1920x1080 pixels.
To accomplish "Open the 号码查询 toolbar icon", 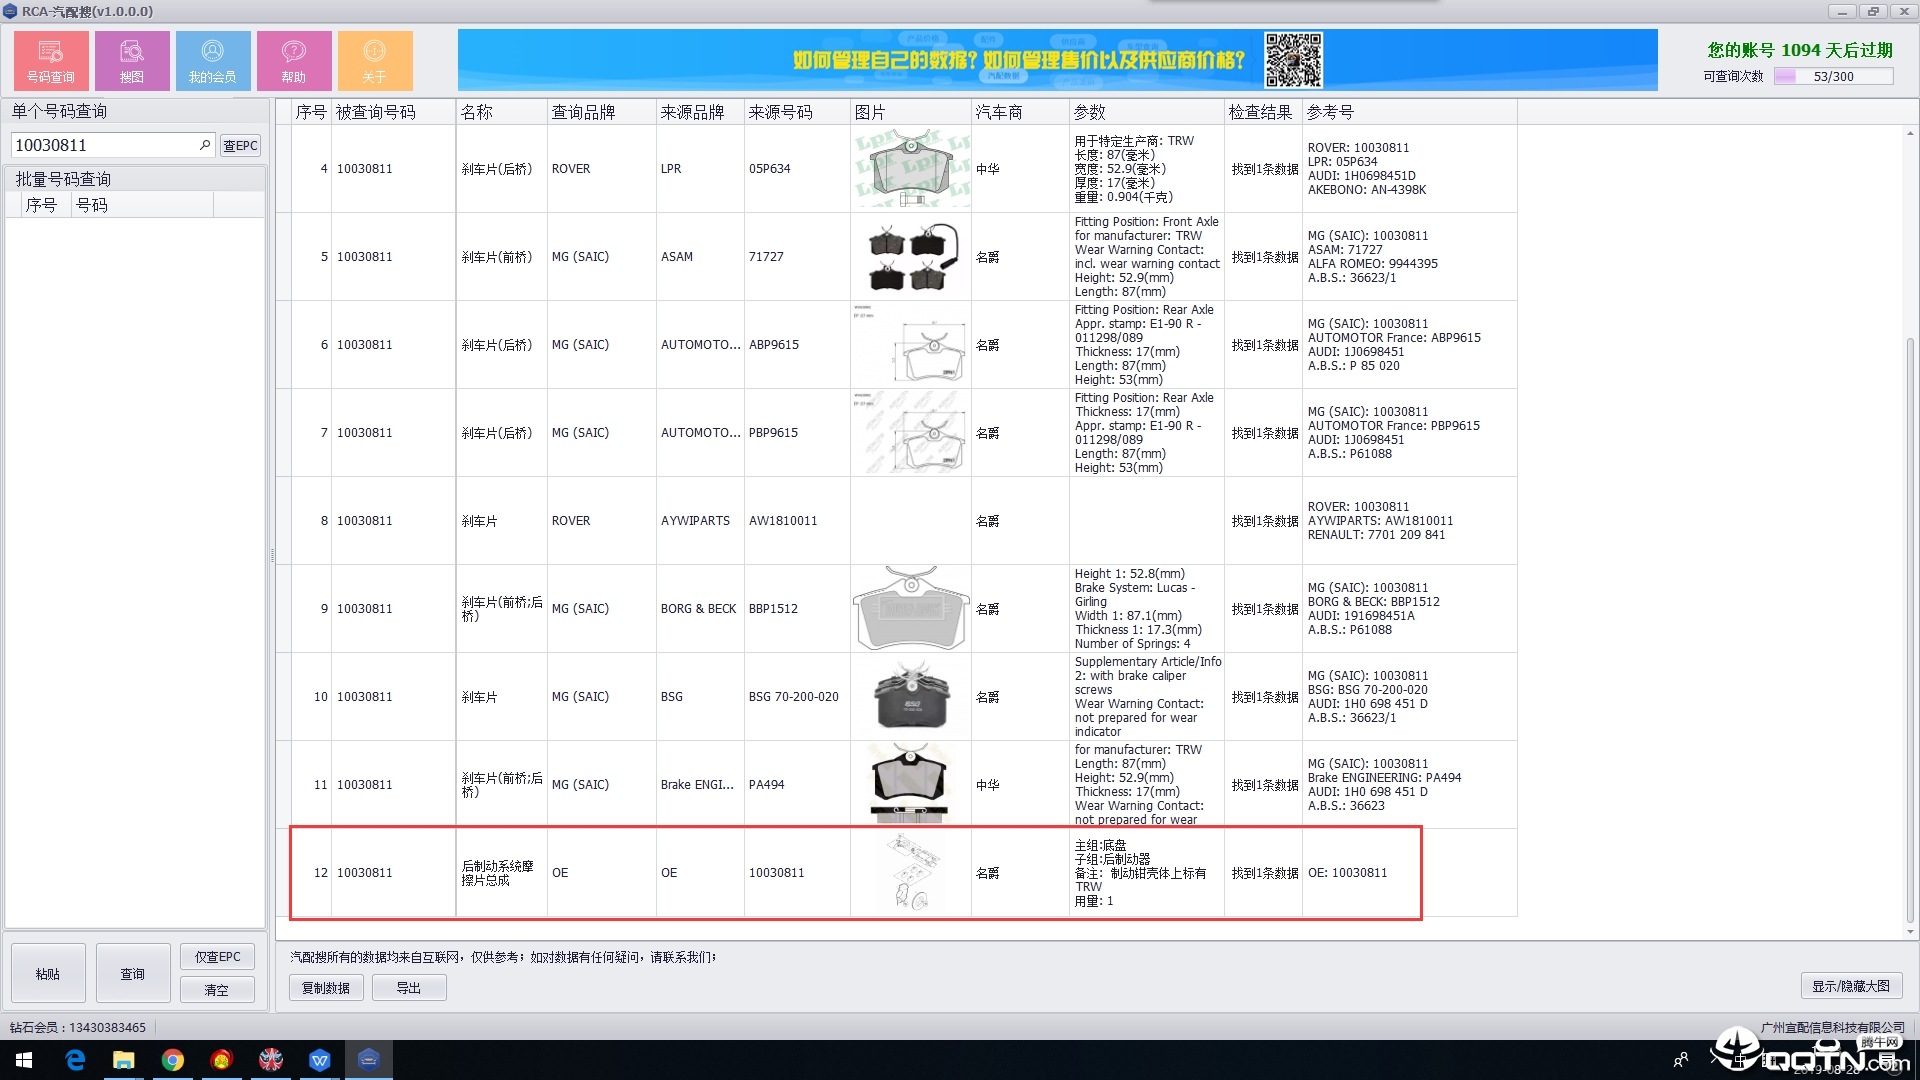I will (51, 60).
